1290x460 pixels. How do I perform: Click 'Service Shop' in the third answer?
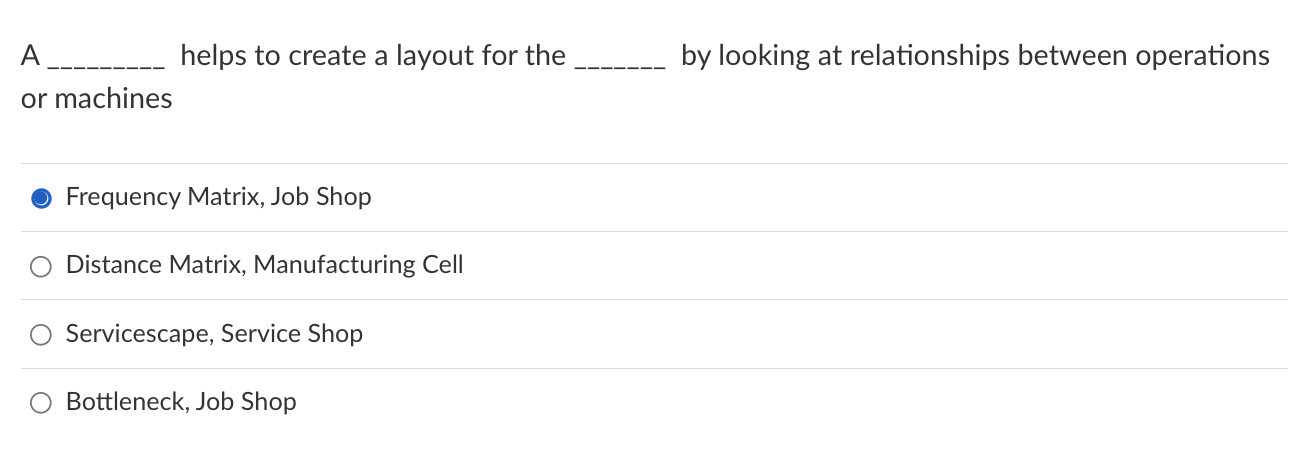(x=292, y=333)
